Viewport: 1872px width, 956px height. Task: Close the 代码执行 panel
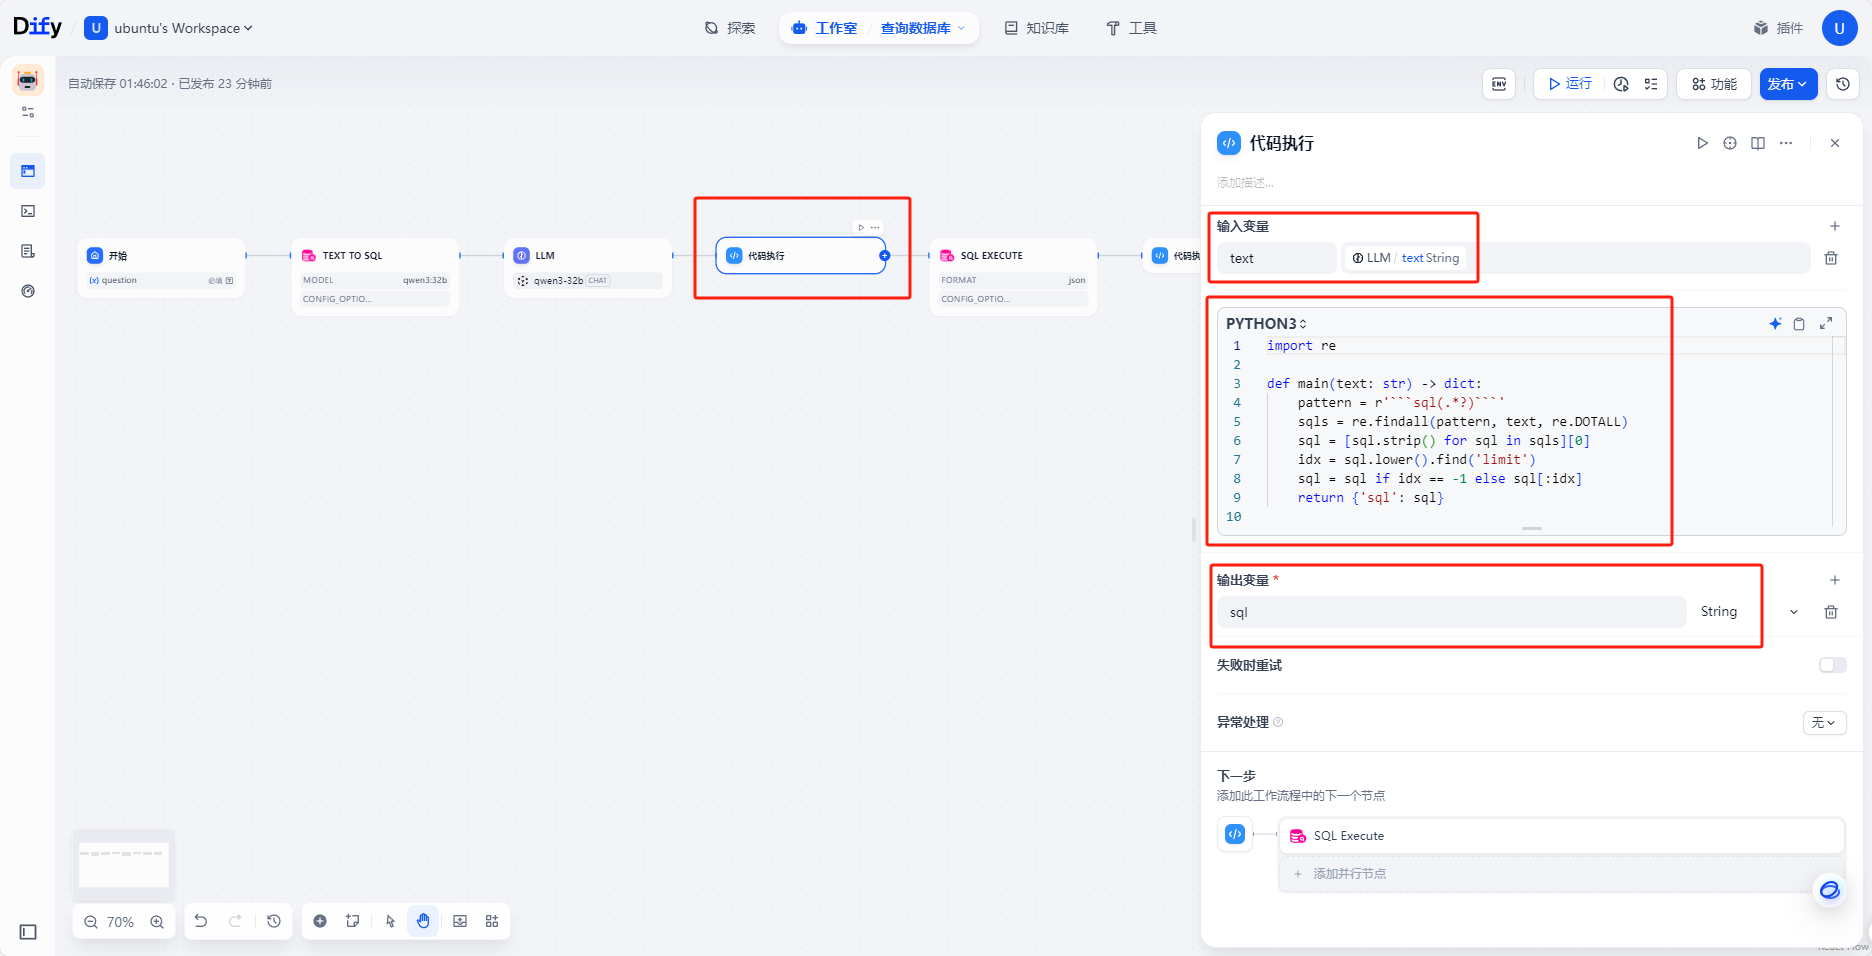[1835, 143]
